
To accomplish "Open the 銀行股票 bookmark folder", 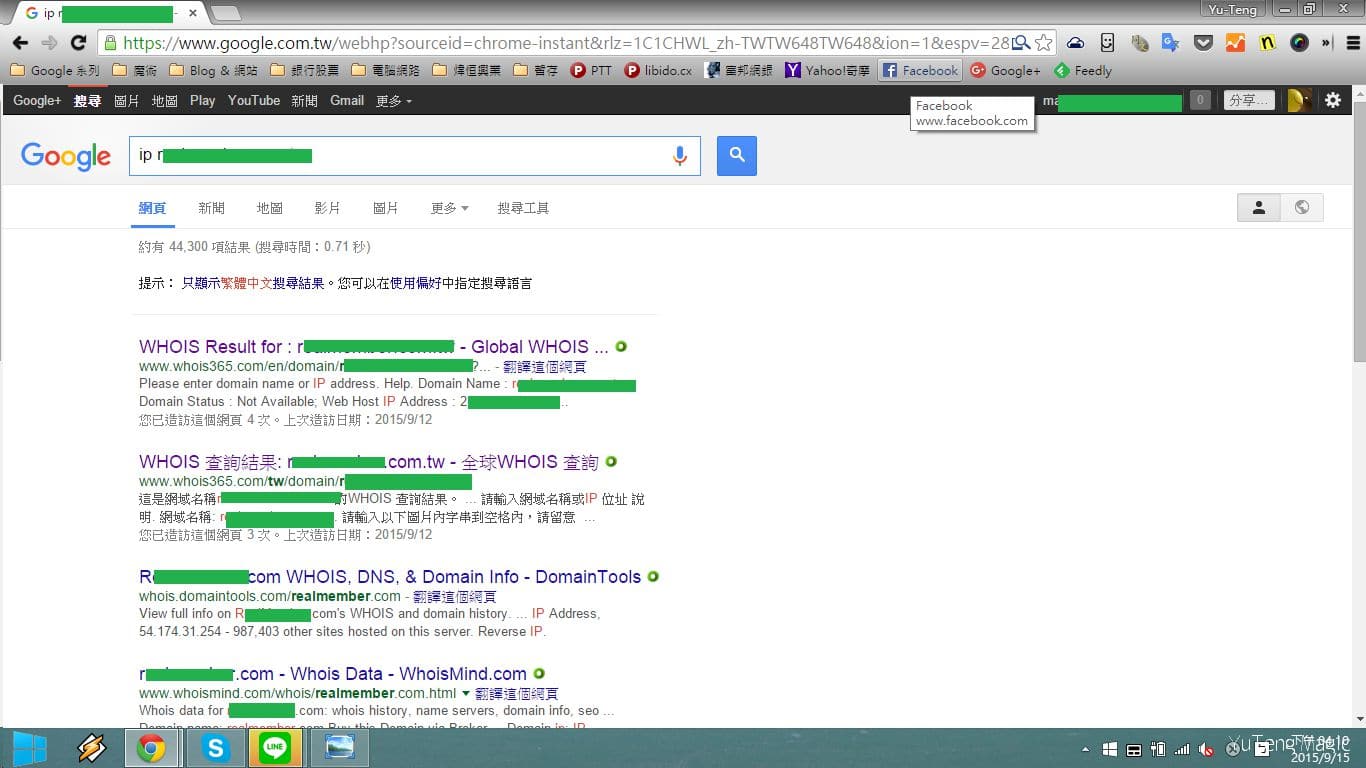I will coord(304,71).
